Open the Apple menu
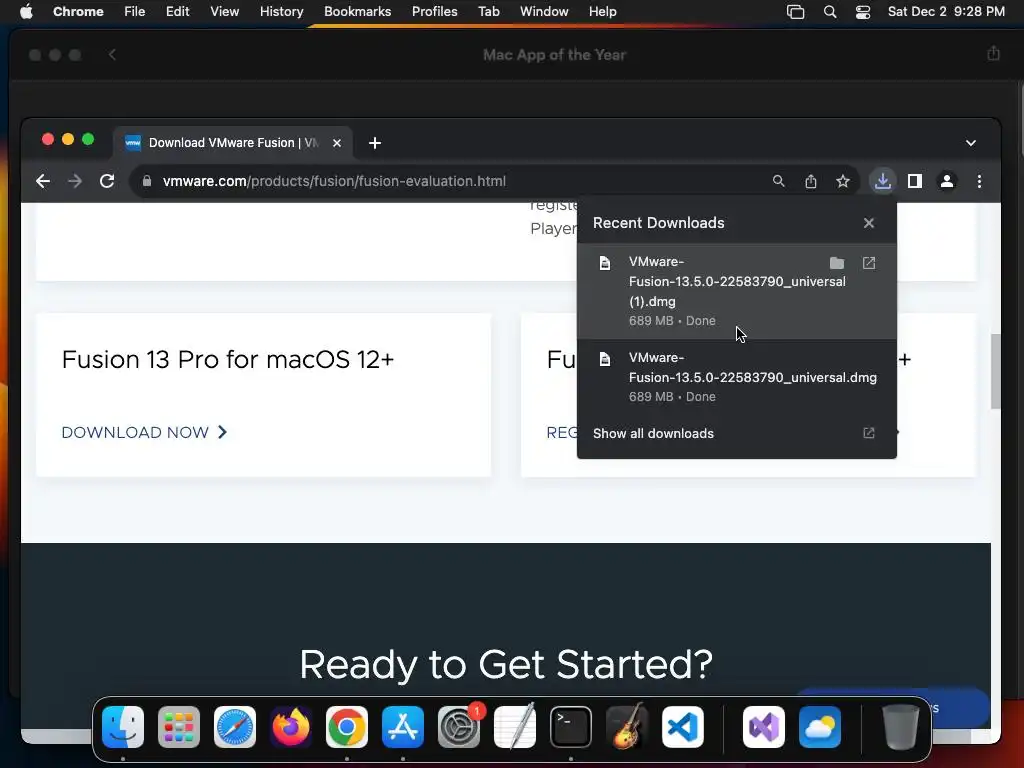Screen dimensions: 1024x768 point(26,12)
